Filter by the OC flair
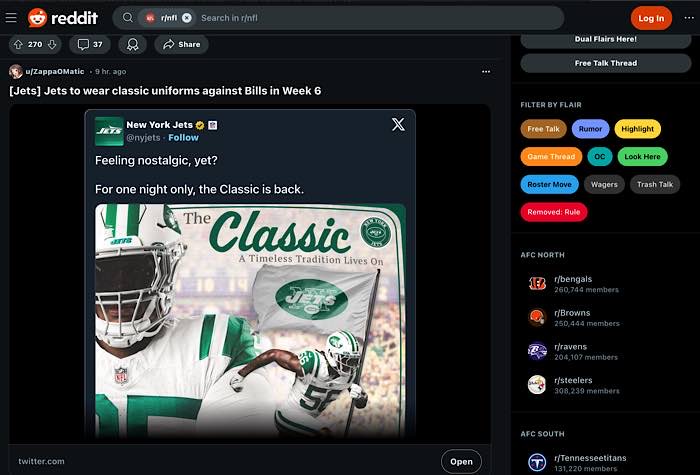This screenshot has width=700, height=475. point(600,157)
